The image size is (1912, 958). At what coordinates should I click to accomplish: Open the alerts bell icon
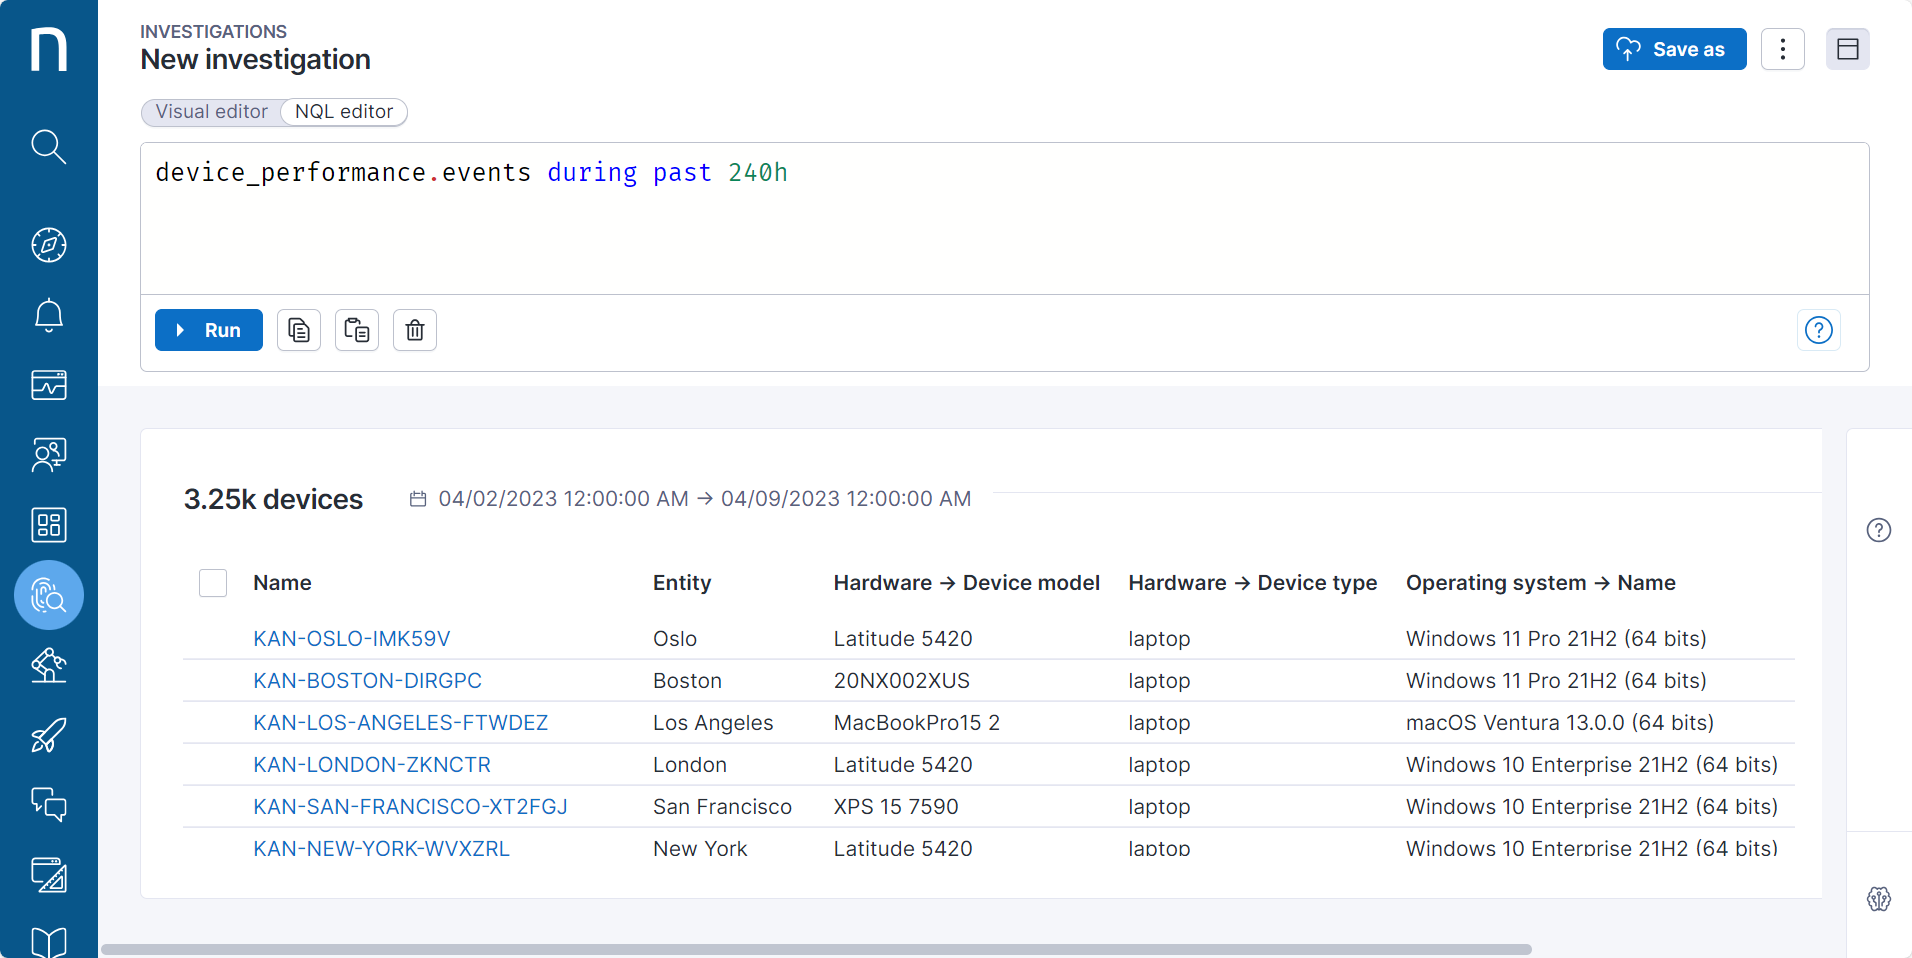pos(48,316)
